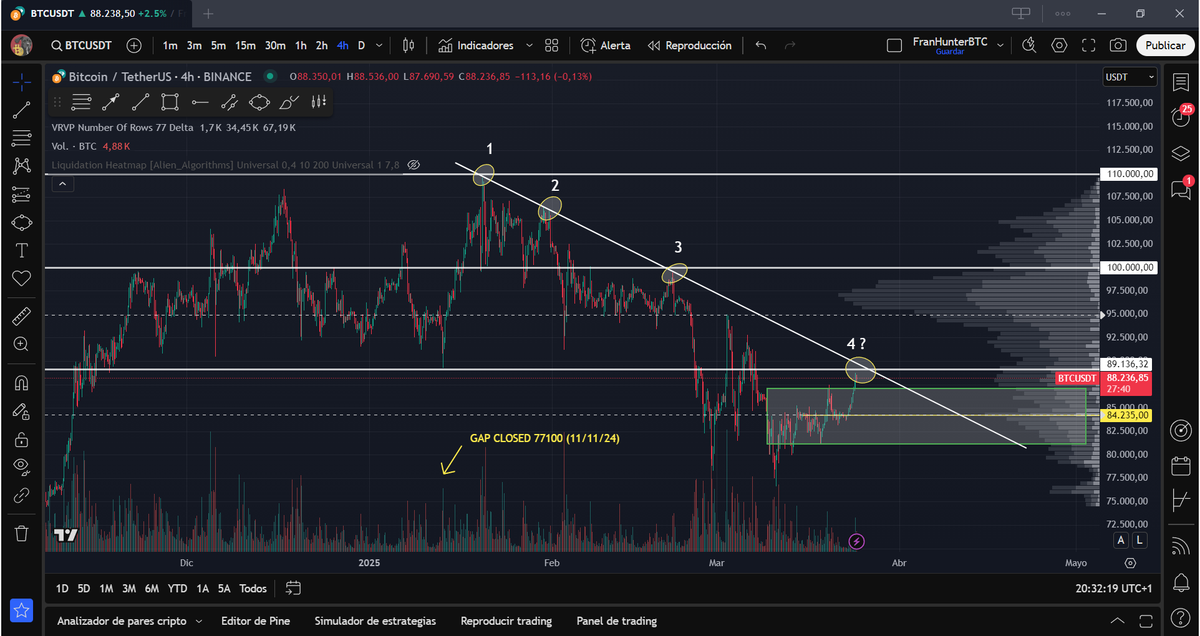Start bar Reproducción mode
This screenshot has width=1200, height=636.
tap(689, 45)
